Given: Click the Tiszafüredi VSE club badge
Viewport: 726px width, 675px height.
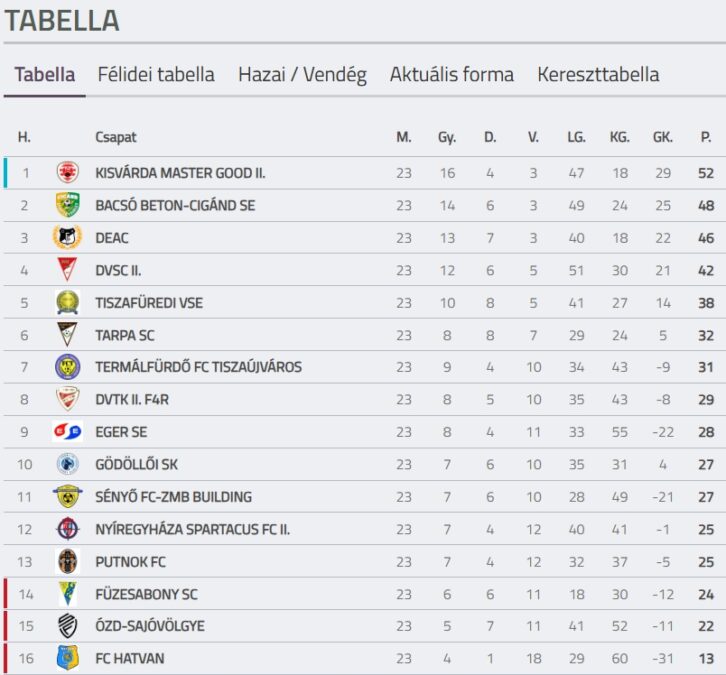Looking at the screenshot, I should 68,302.
